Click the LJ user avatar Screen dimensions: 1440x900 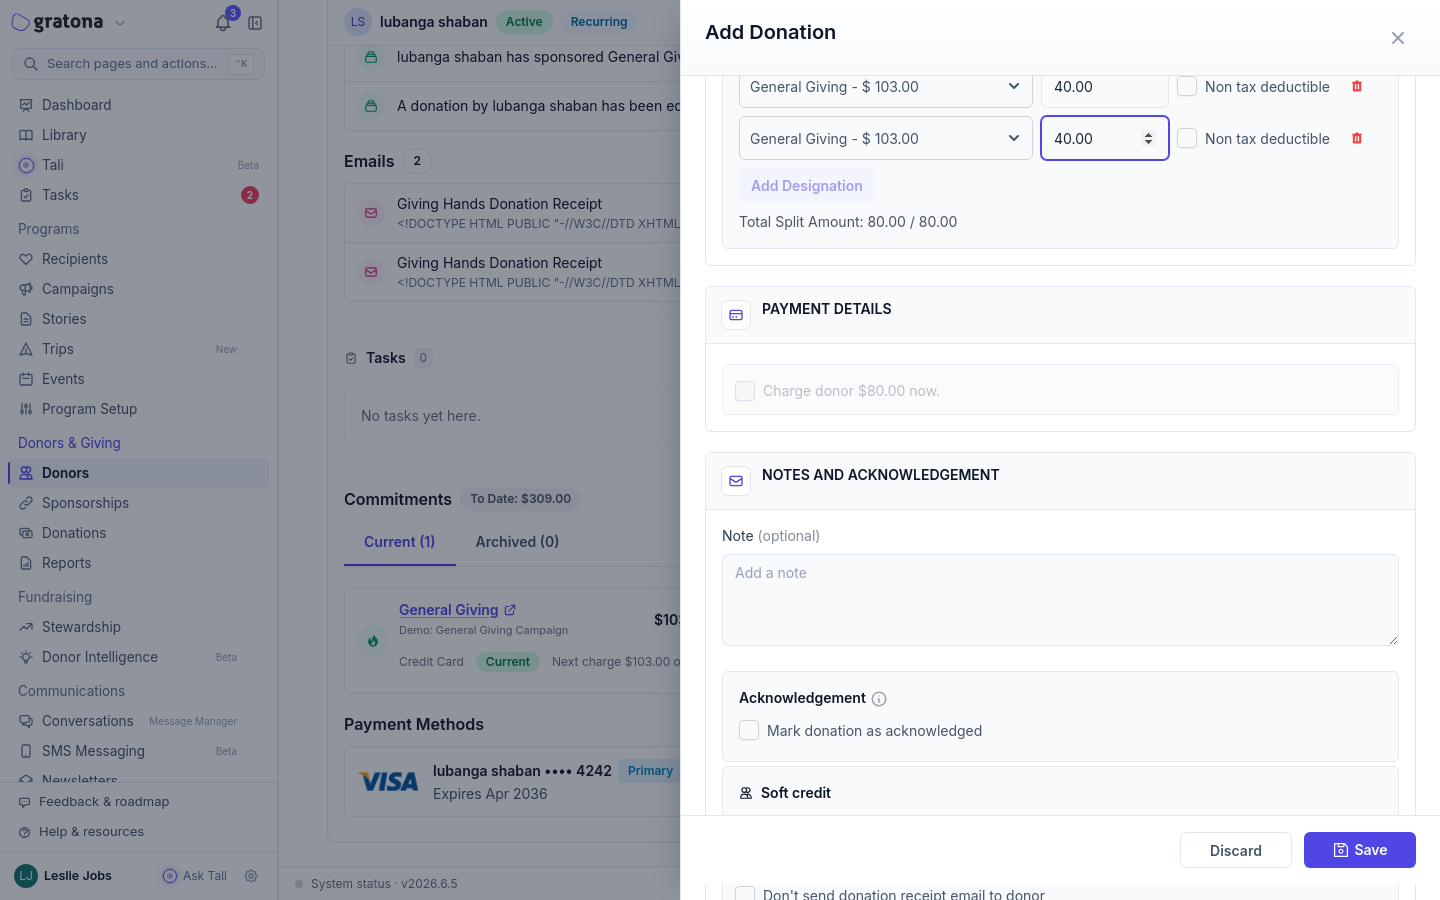click(26, 876)
